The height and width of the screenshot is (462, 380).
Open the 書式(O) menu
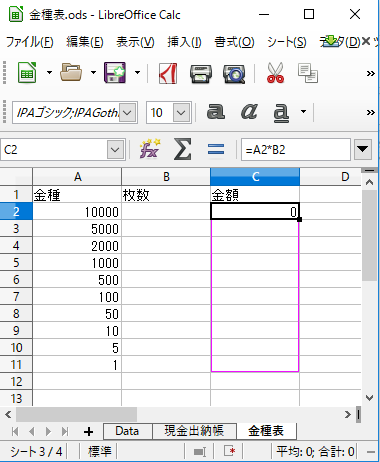click(234, 42)
